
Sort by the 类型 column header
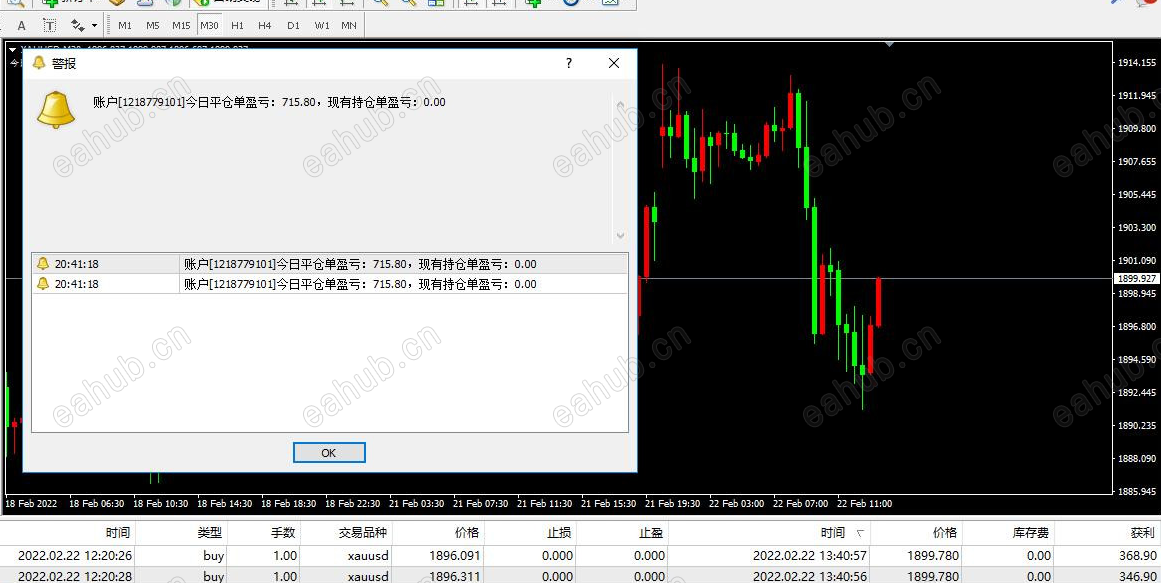pos(181,533)
